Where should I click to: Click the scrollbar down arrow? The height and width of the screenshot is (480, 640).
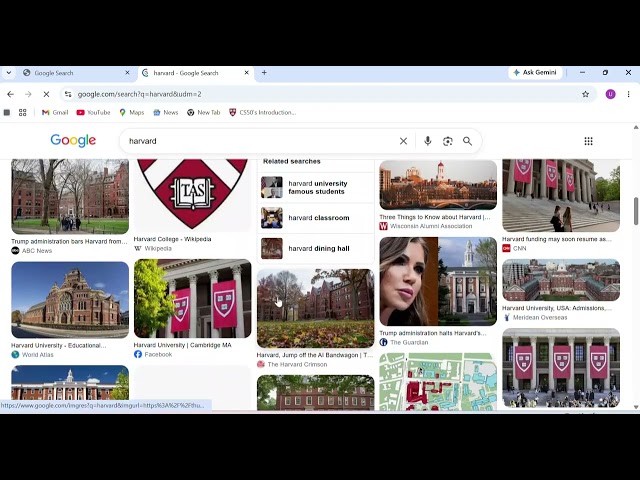point(636,407)
